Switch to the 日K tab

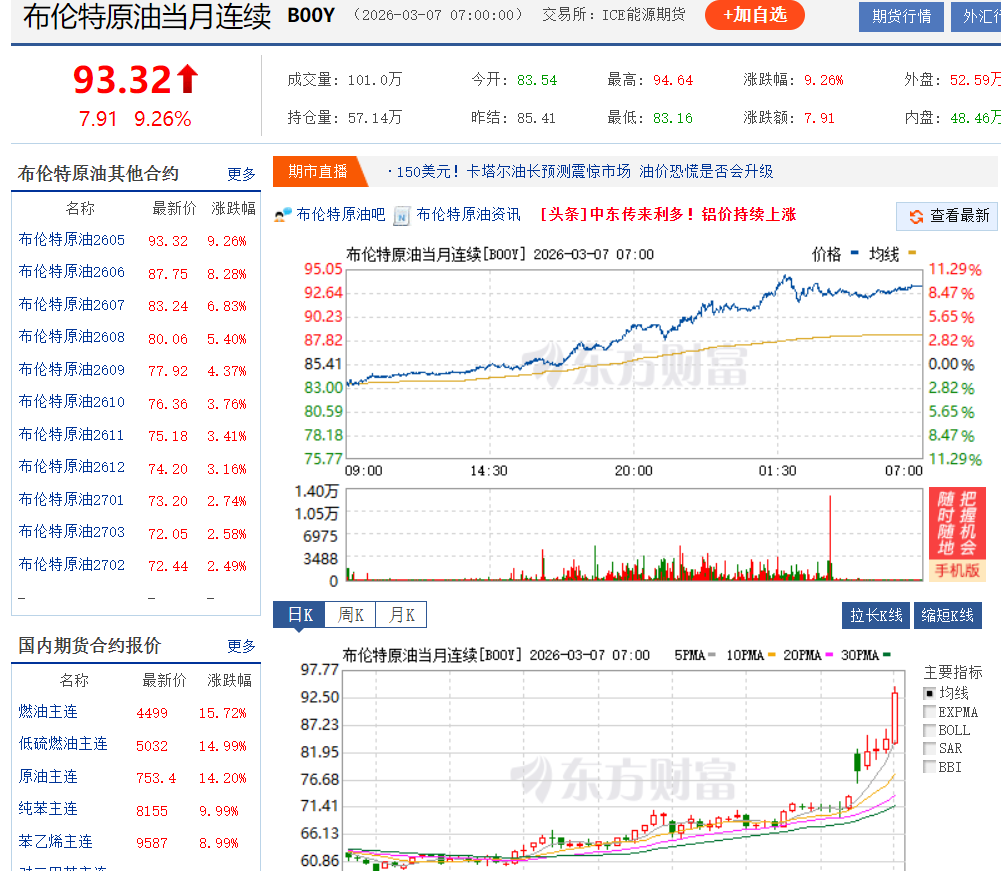[299, 615]
